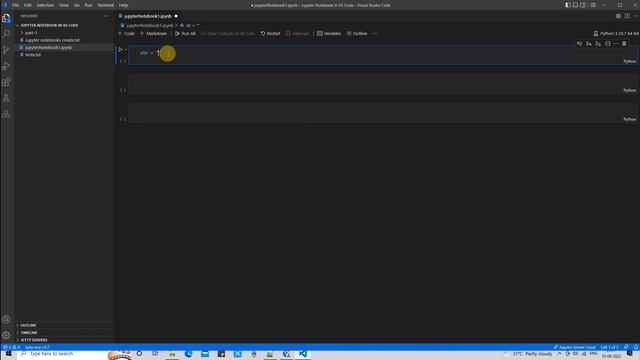The width and height of the screenshot is (640, 360).
Task: Toggle Primary Side Bar layout icon
Action: [x=568, y=5]
